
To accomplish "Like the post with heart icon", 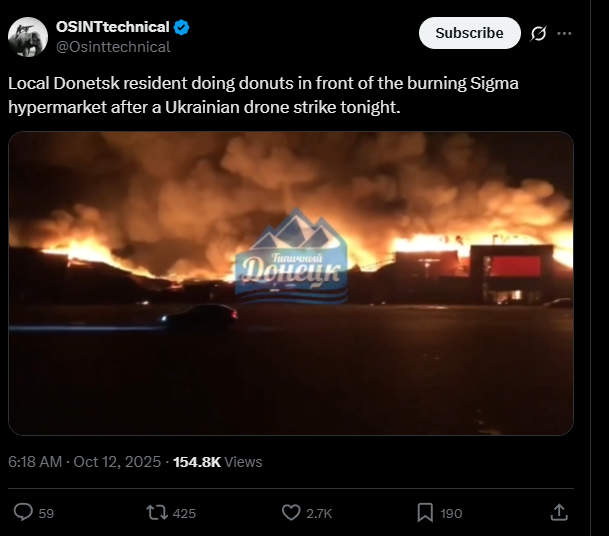I will tap(291, 513).
